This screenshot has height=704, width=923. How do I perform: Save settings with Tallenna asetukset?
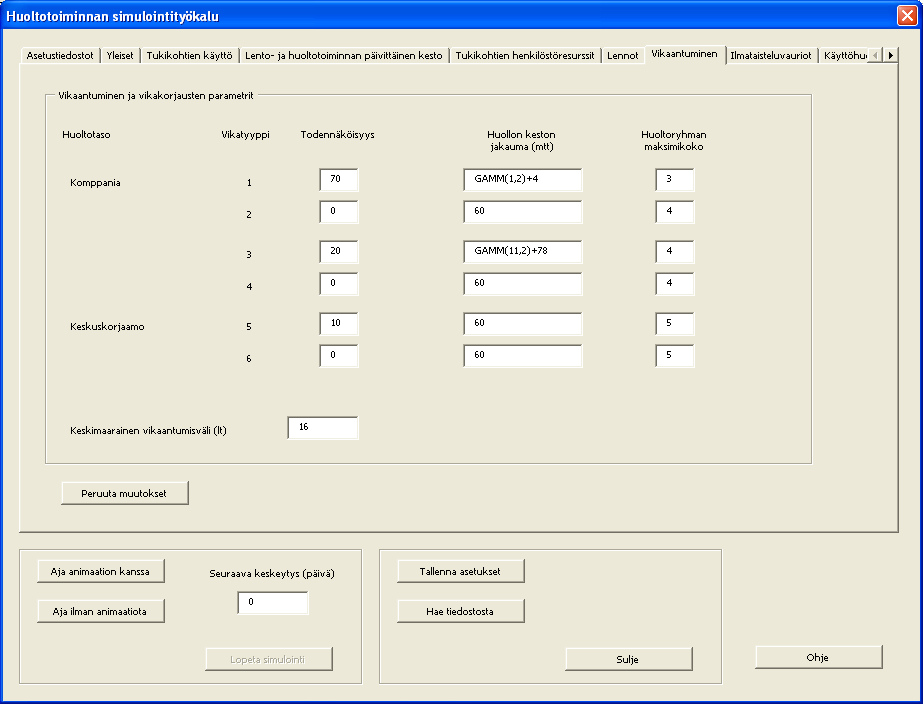461,571
